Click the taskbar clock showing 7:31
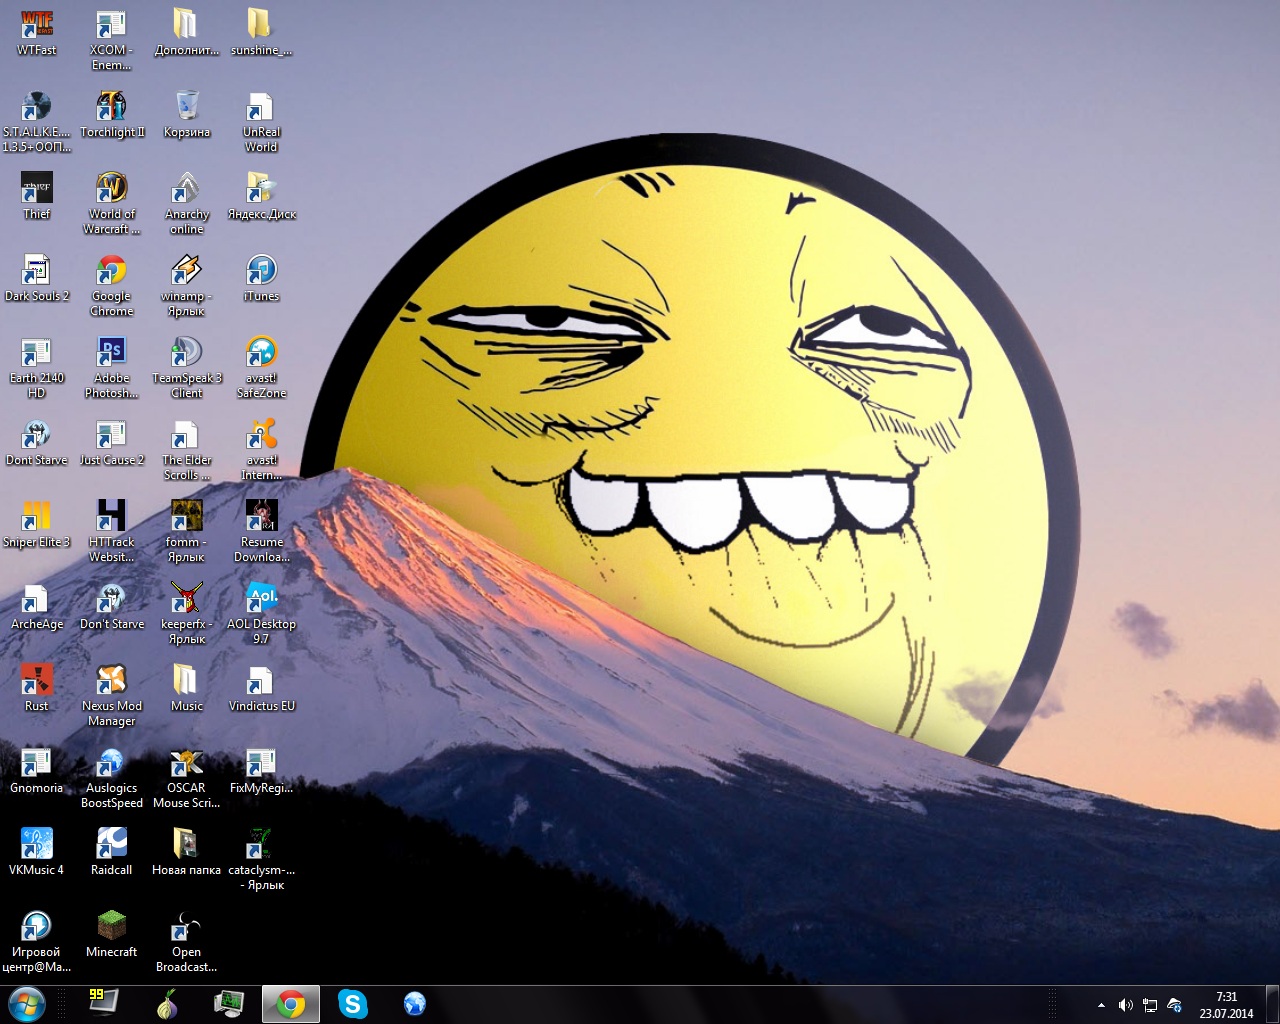This screenshot has width=1280, height=1024. pos(1226,1005)
